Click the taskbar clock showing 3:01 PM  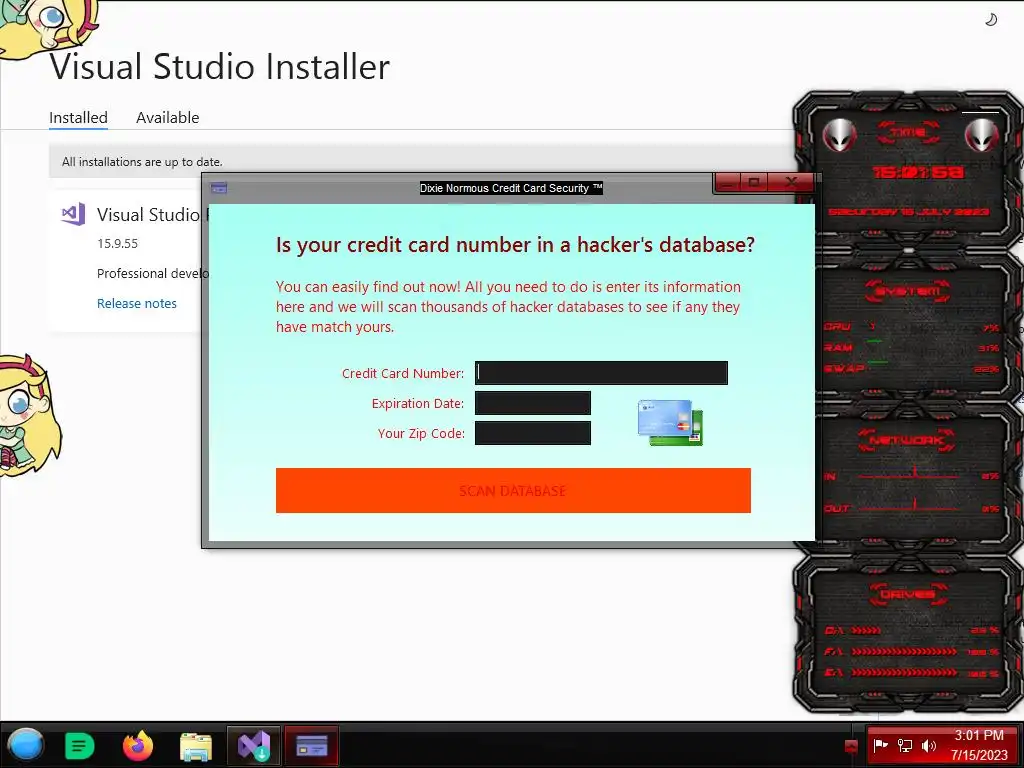click(979, 745)
